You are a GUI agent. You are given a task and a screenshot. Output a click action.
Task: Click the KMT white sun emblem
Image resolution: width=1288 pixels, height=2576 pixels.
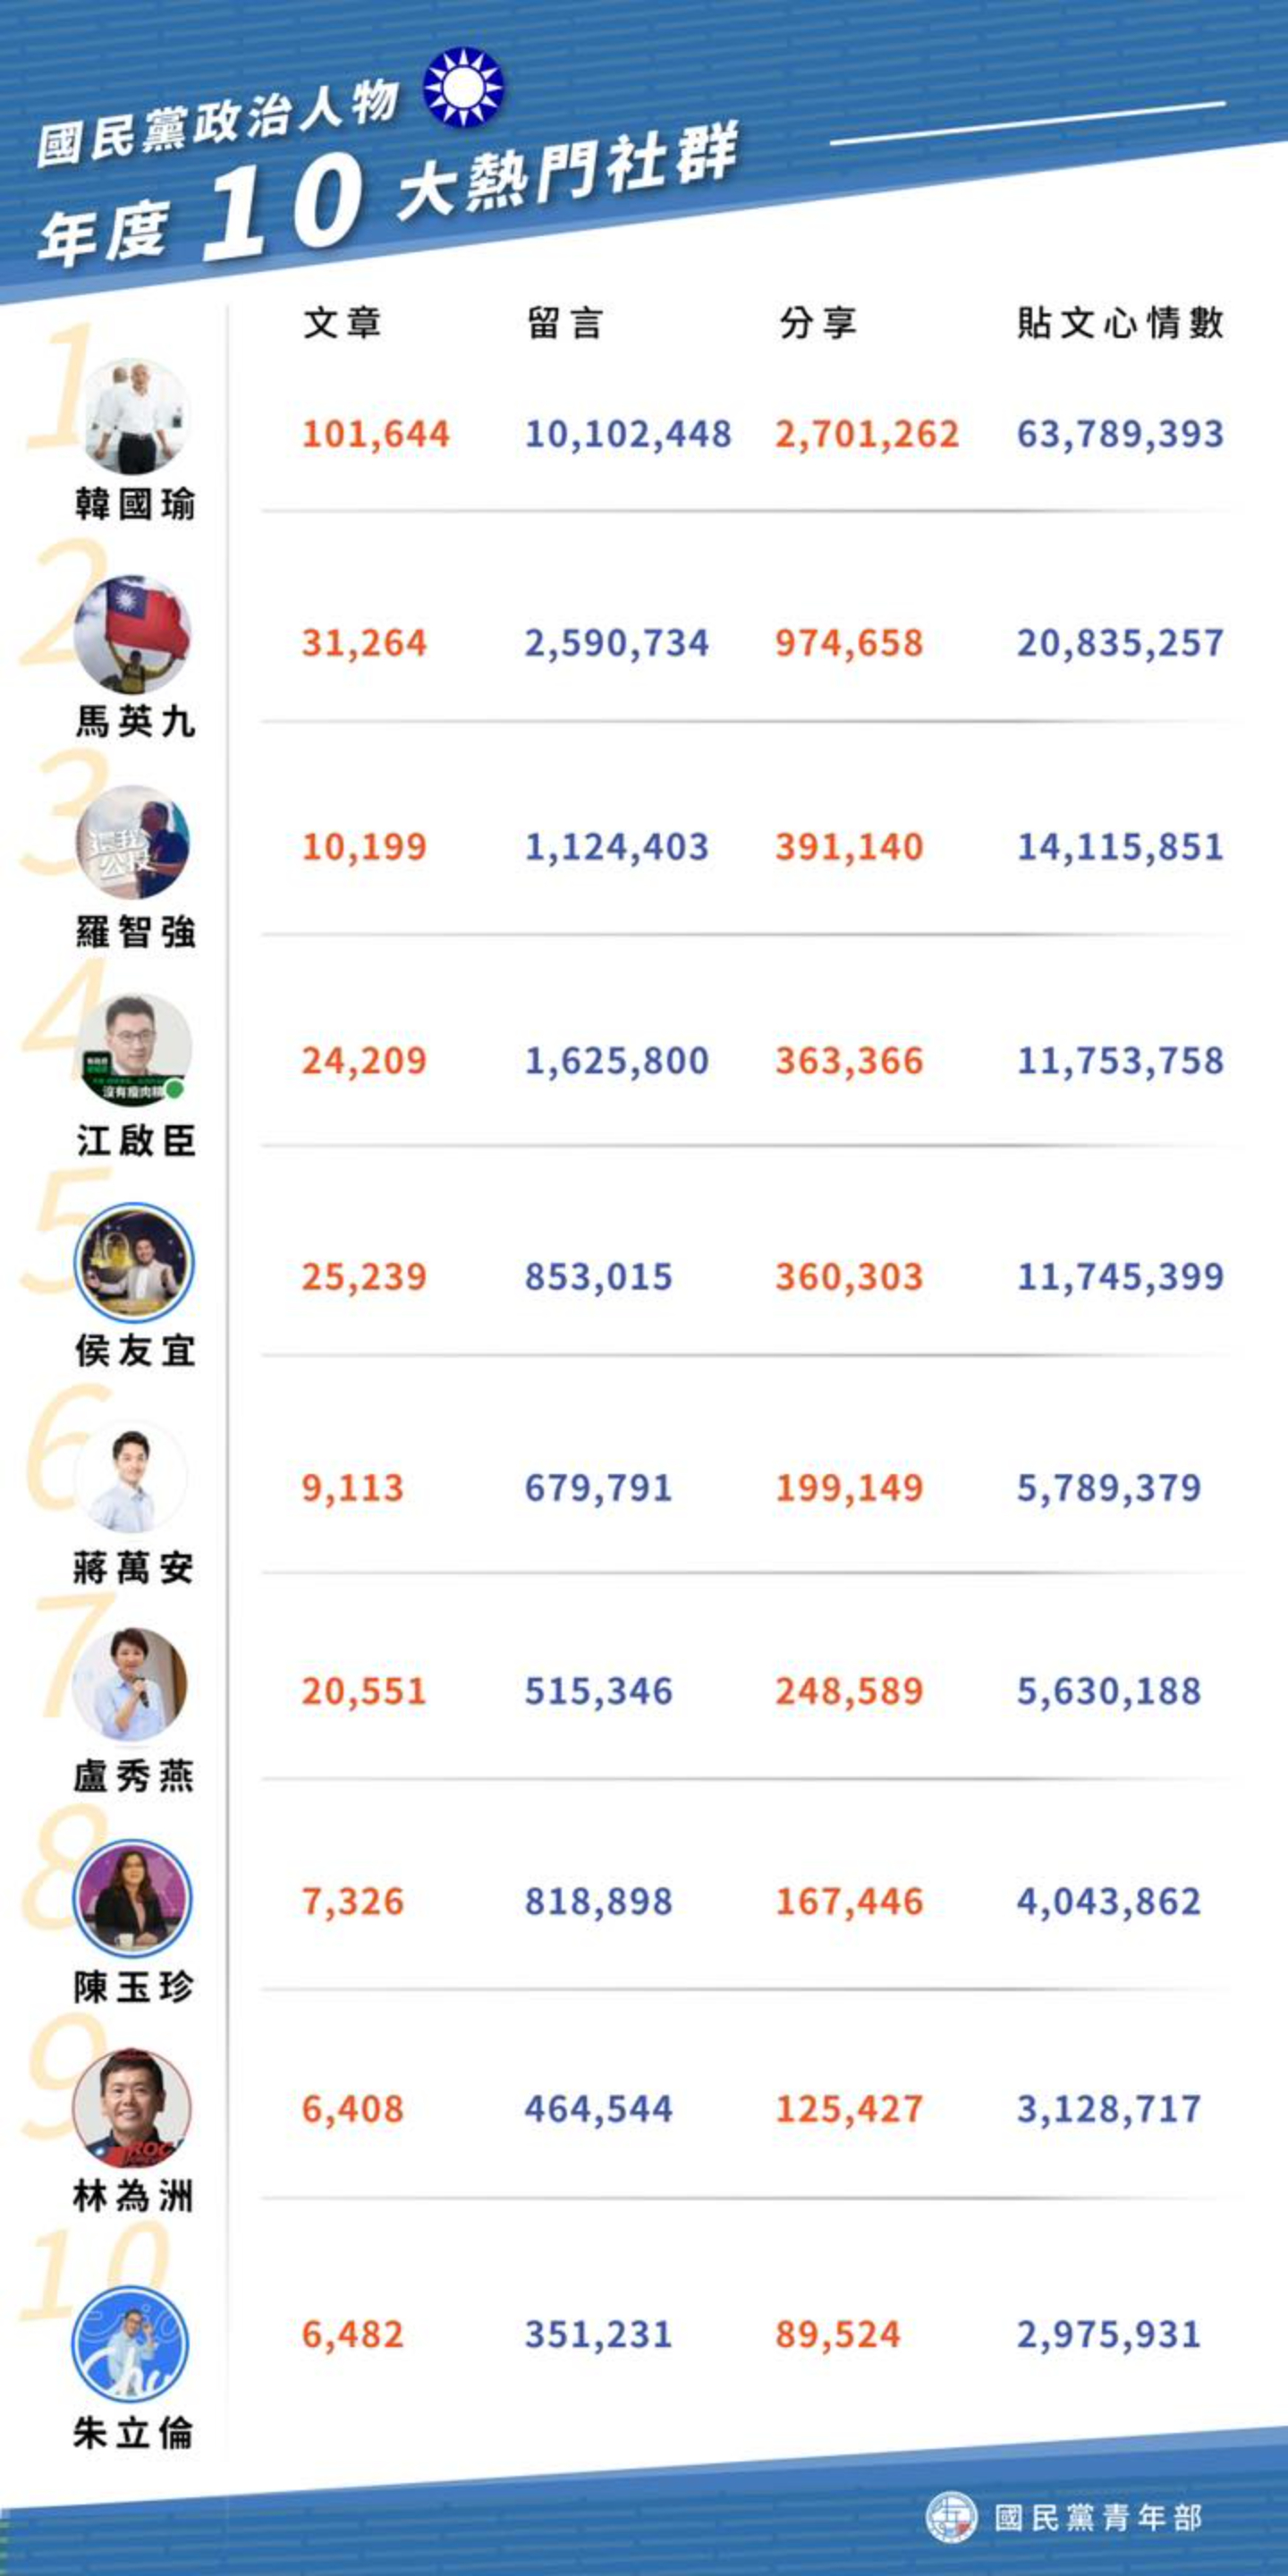point(463,87)
